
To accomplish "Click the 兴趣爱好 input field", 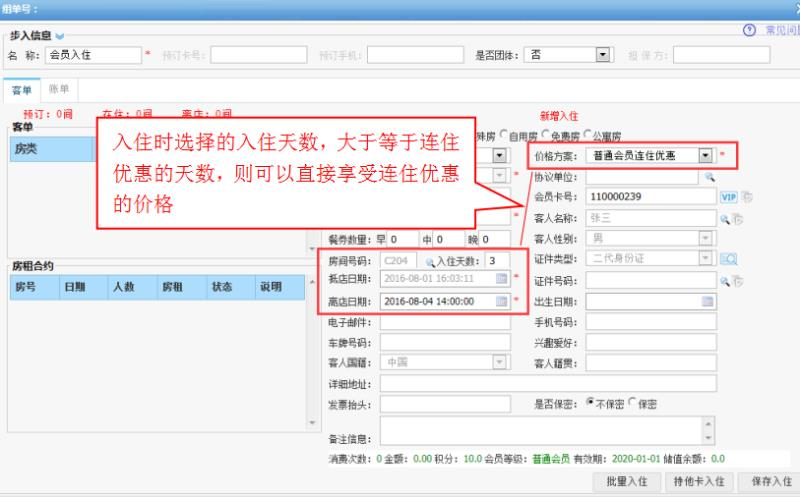I will point(651,342).
